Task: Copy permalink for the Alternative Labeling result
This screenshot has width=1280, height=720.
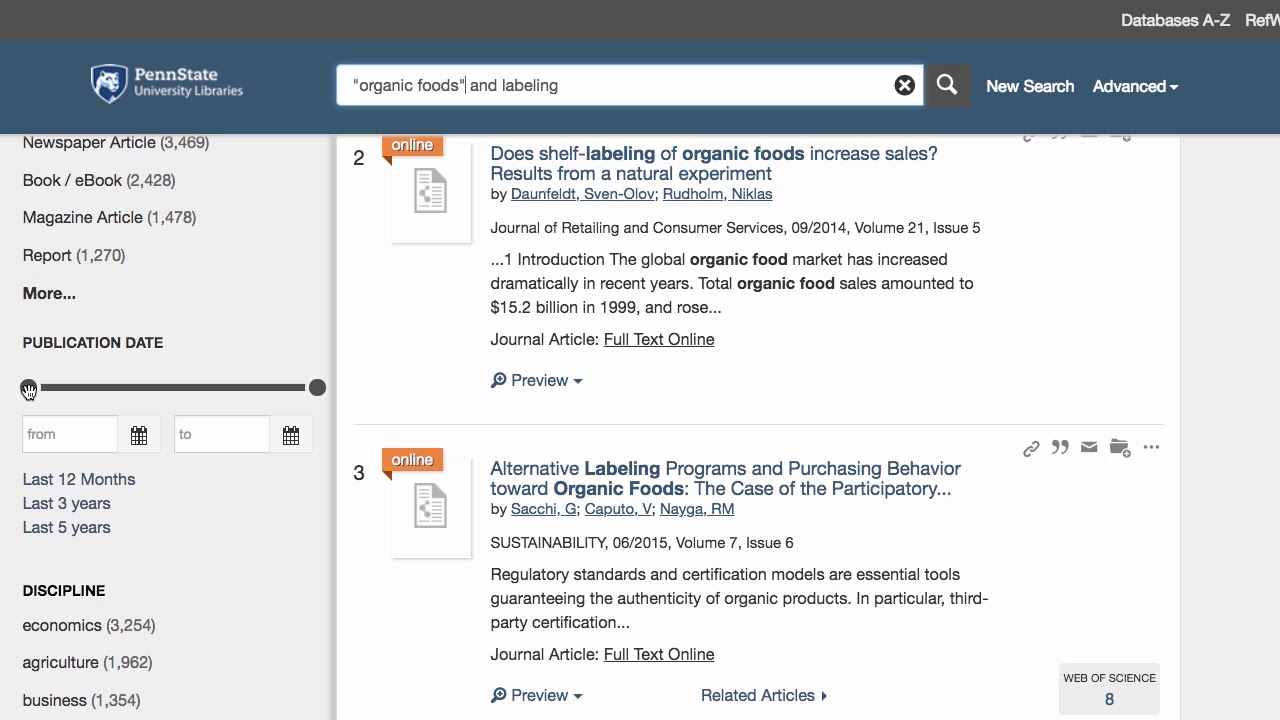Action: pos(1031,448)
